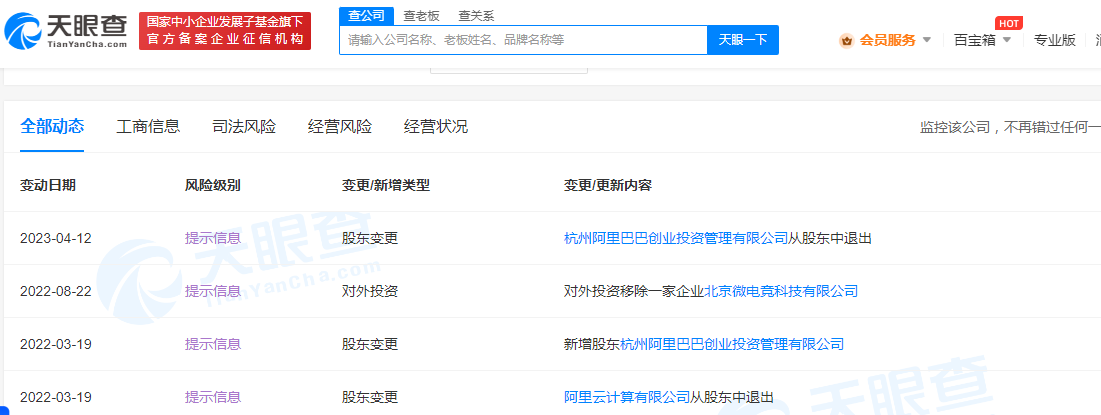The height and width of the screenshot is (415, 1101).
Task: Select the date 2023-04-12
Action: (55, 238)
